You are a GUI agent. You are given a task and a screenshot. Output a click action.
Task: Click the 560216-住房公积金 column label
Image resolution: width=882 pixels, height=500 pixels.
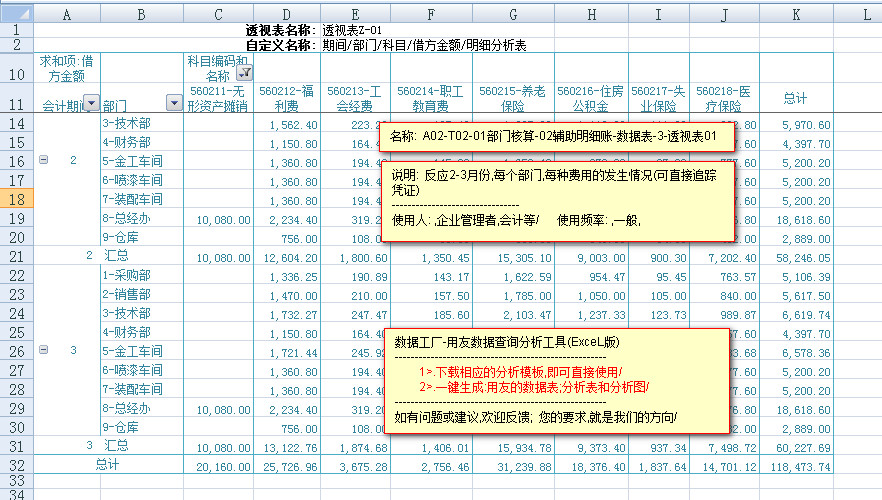point(591,96)
